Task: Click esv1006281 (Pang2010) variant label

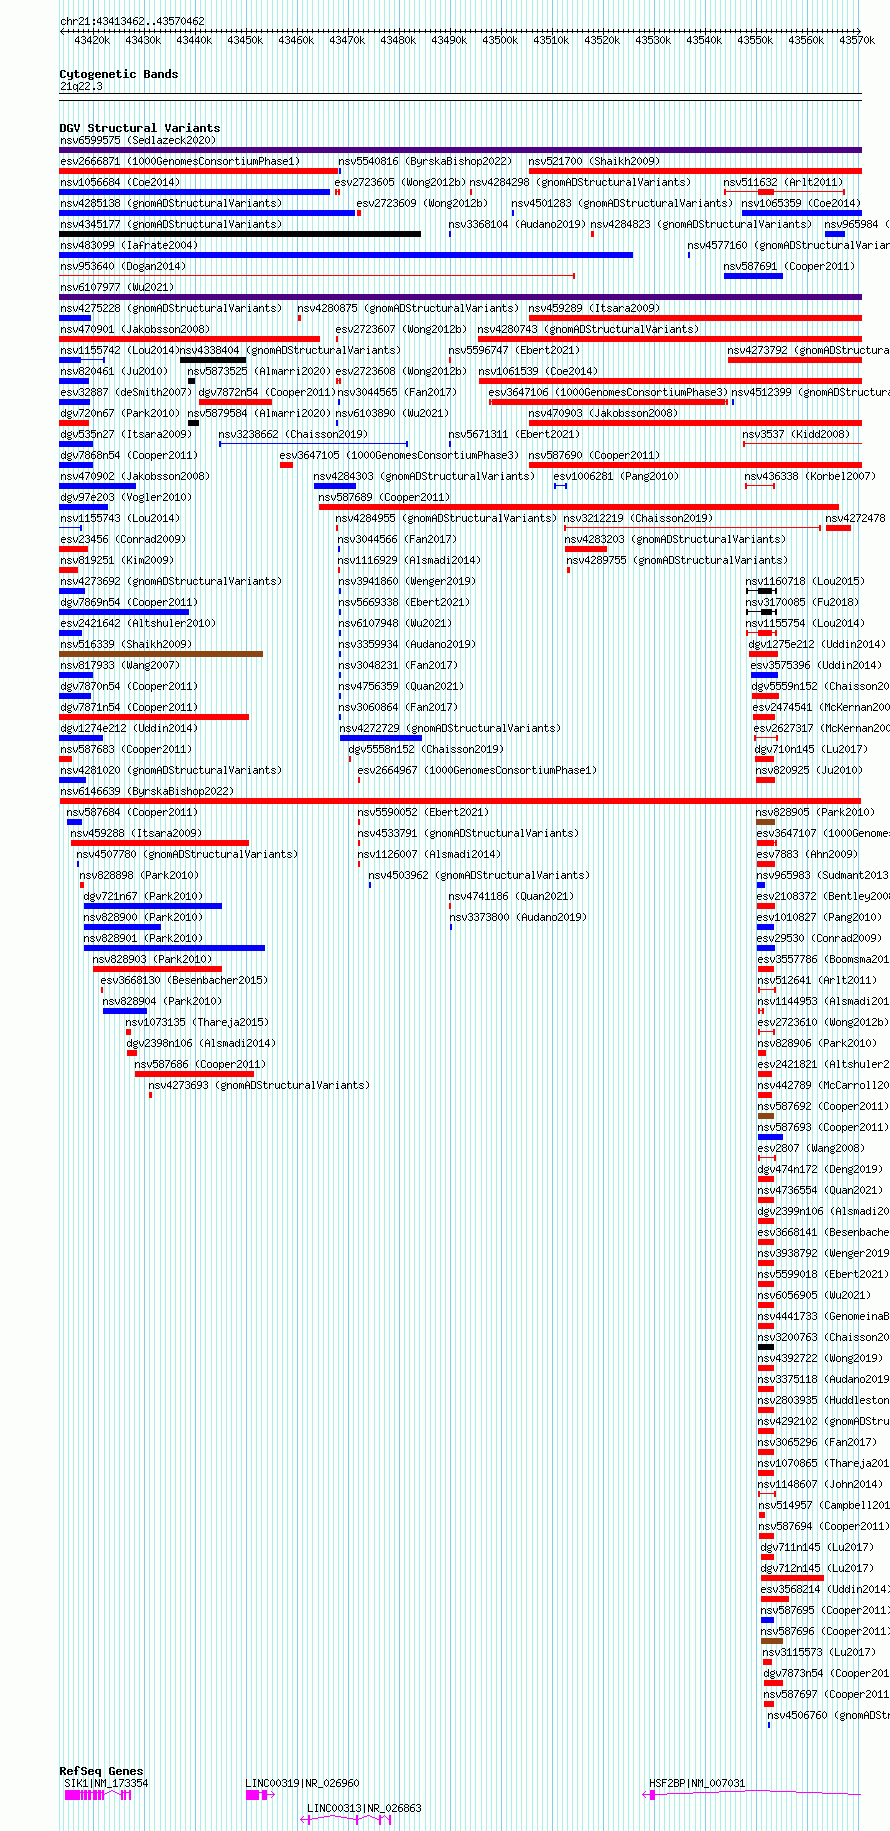Action: [x=616, y=477]
